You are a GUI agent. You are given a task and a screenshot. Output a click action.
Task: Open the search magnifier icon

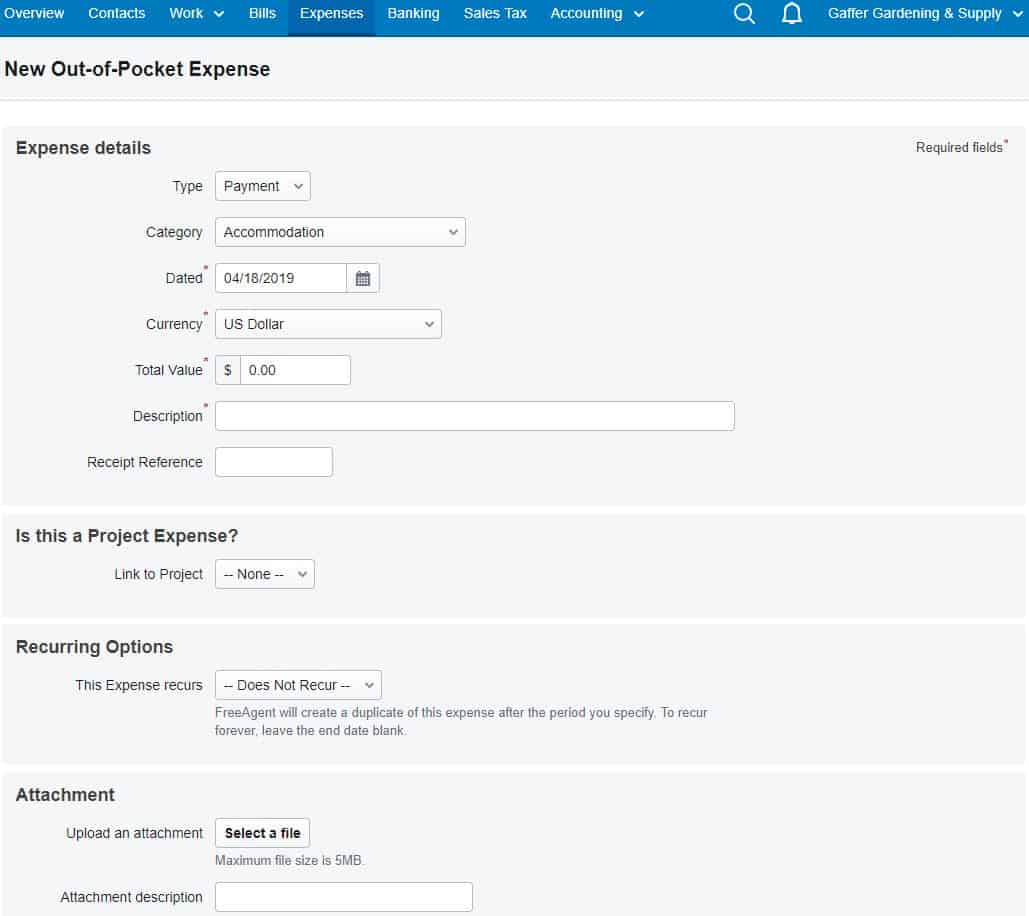(x=744, y=13)
